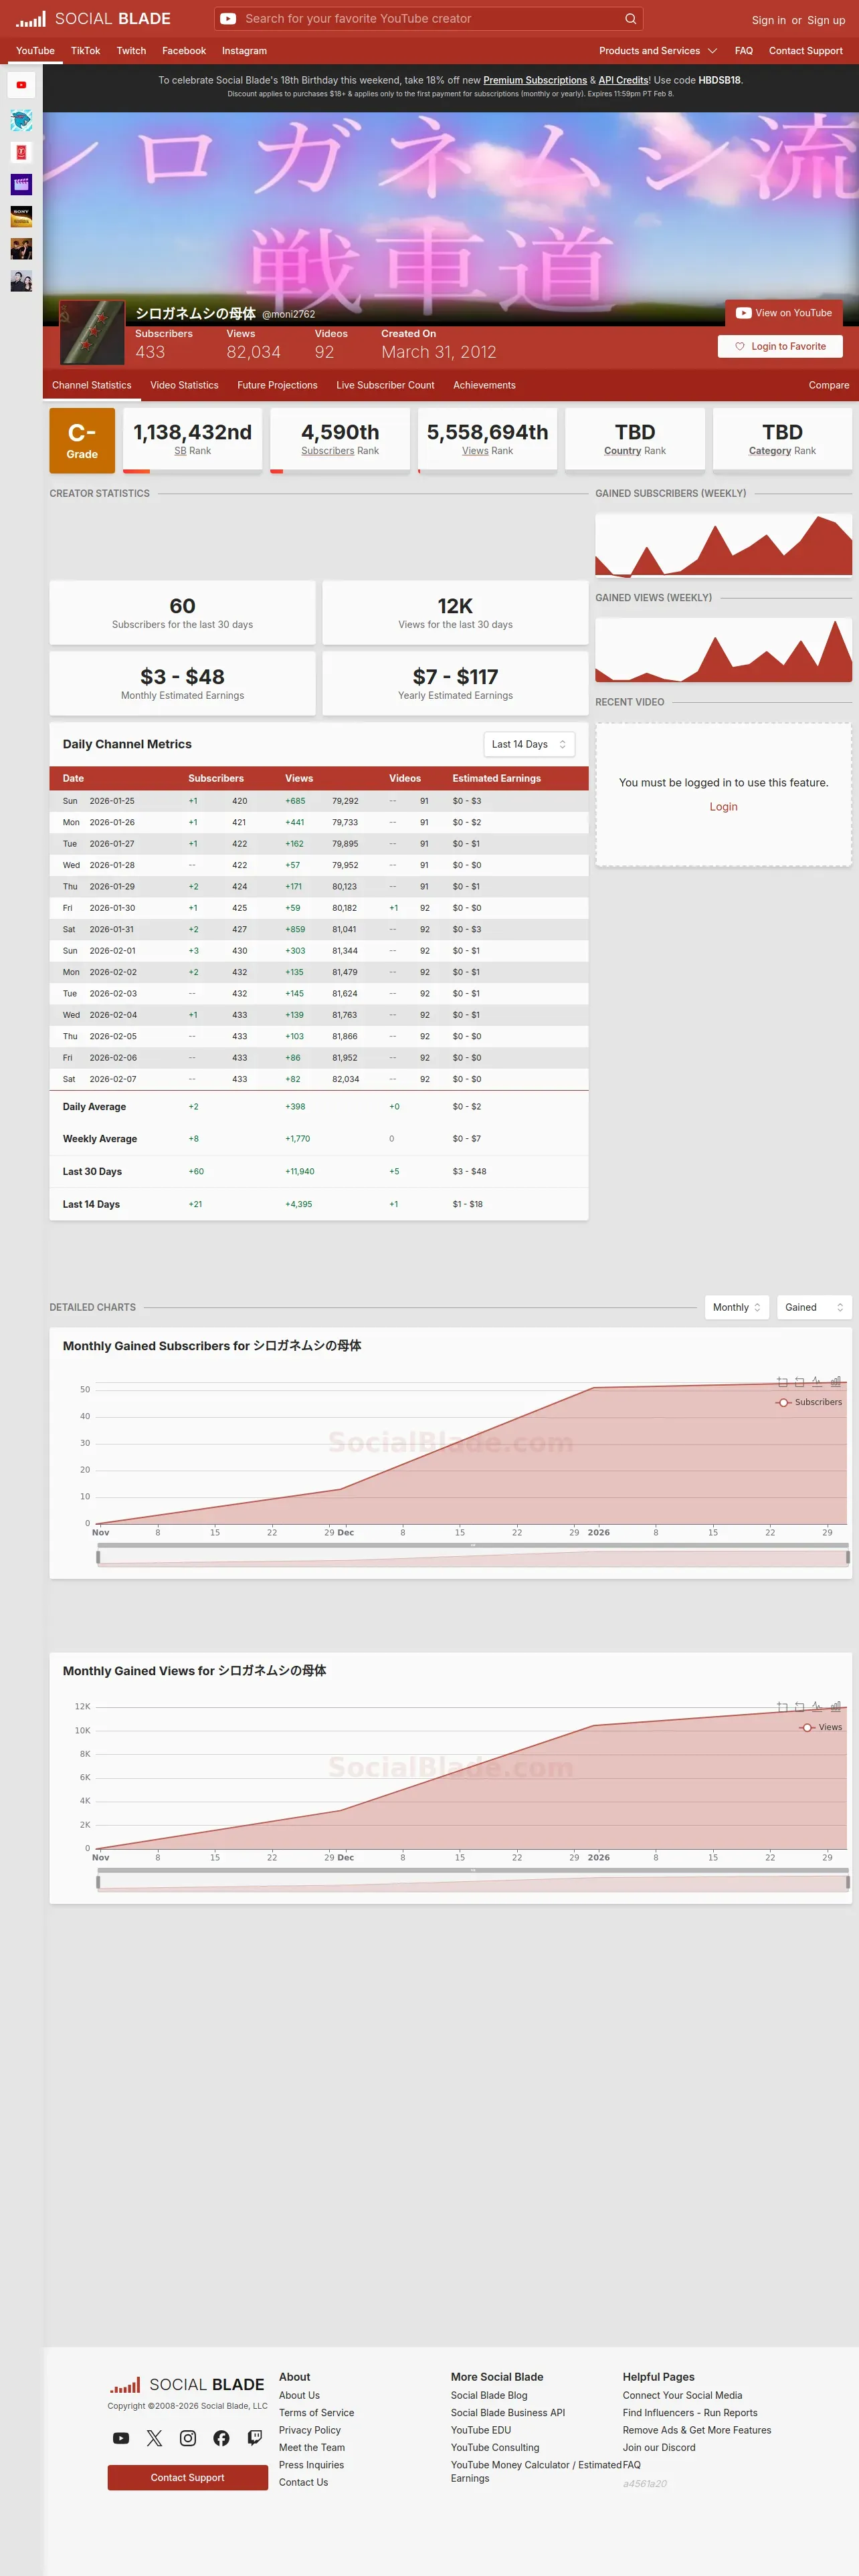Click the Social Blade logo in the header
The width and height of the screenshot is (859, 2576).
[x=93, y=18]
